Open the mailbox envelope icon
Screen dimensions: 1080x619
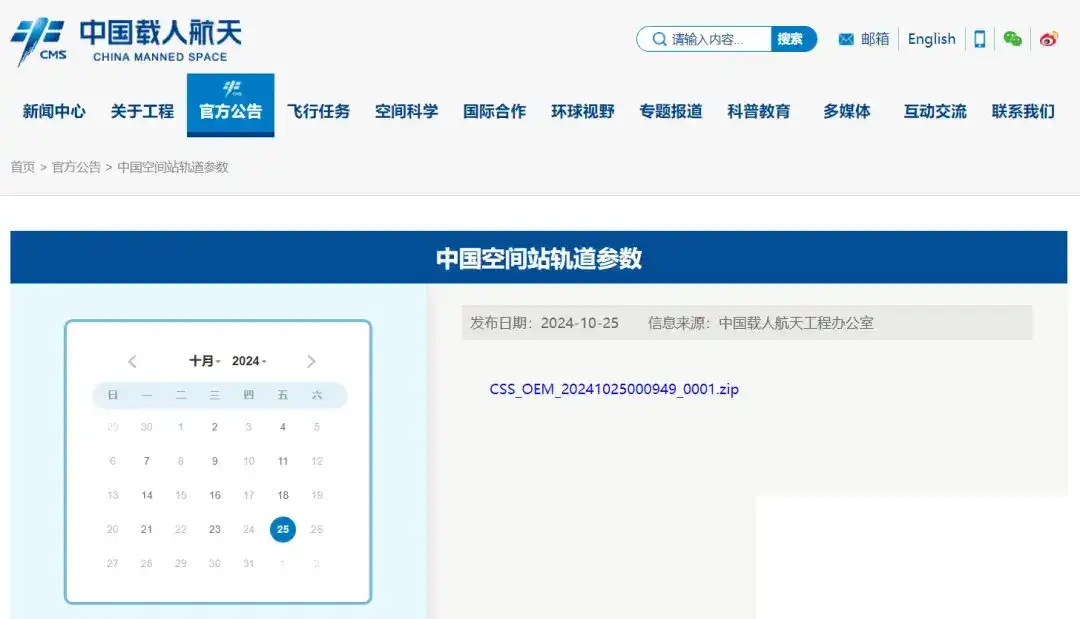click(x=846, y=39)
